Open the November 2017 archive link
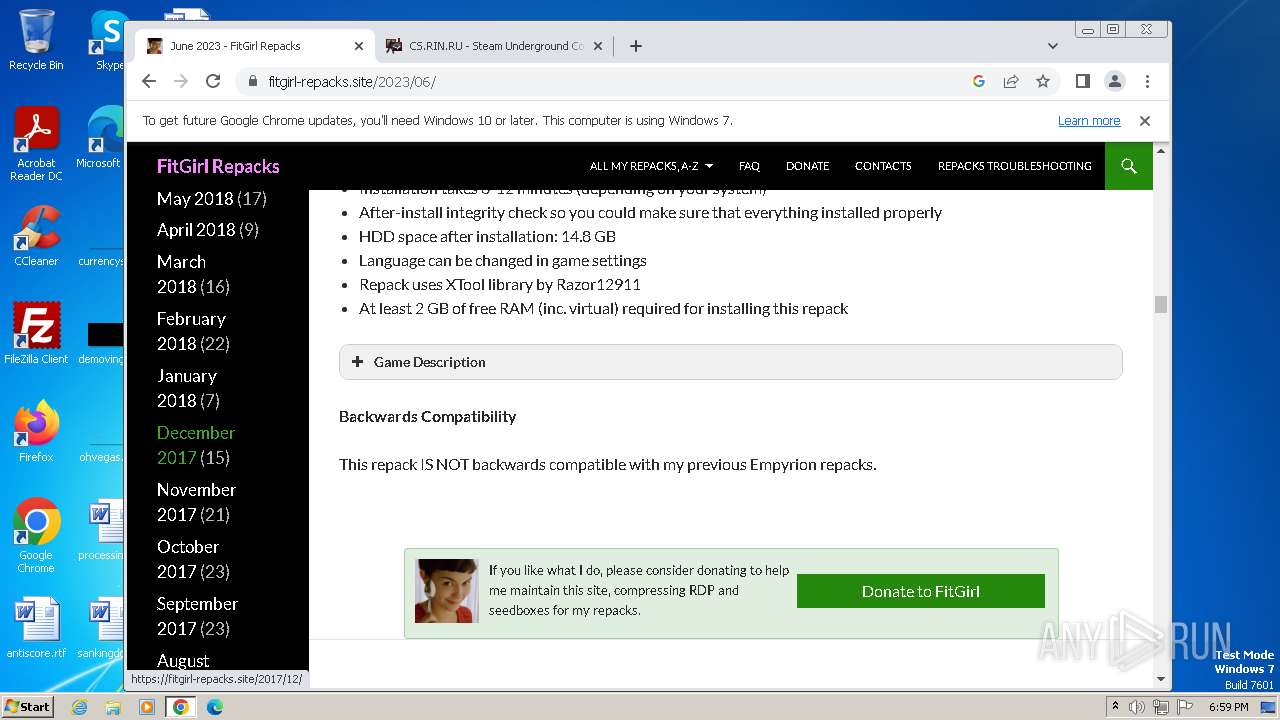Screen dimensions: 1280x720 [x=196, y=501]
